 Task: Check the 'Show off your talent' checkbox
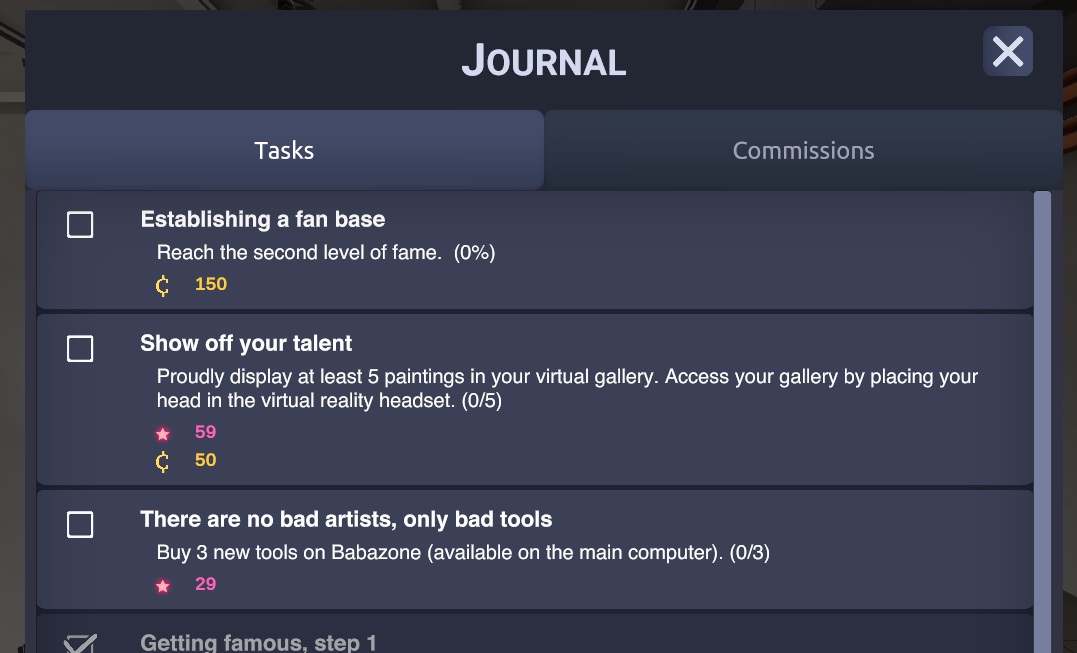80,349
